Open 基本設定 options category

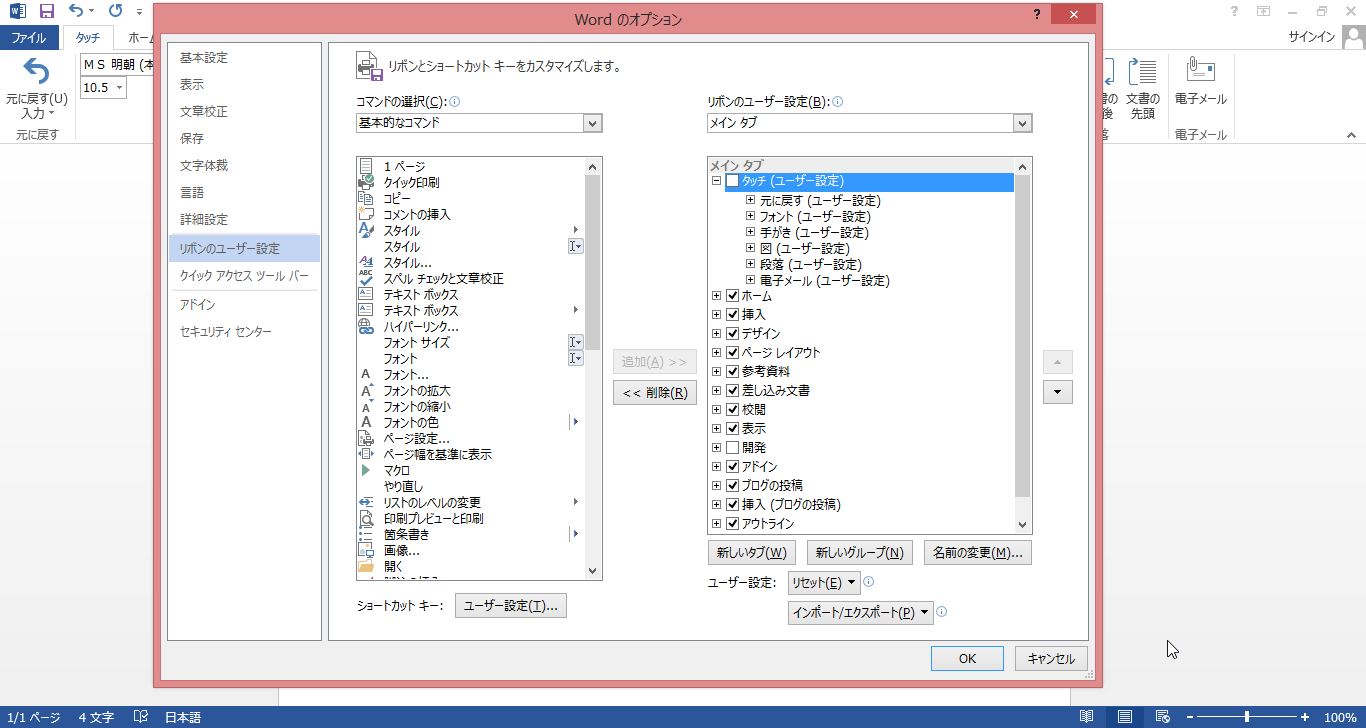pyautogui.click(x=204, y=58)
